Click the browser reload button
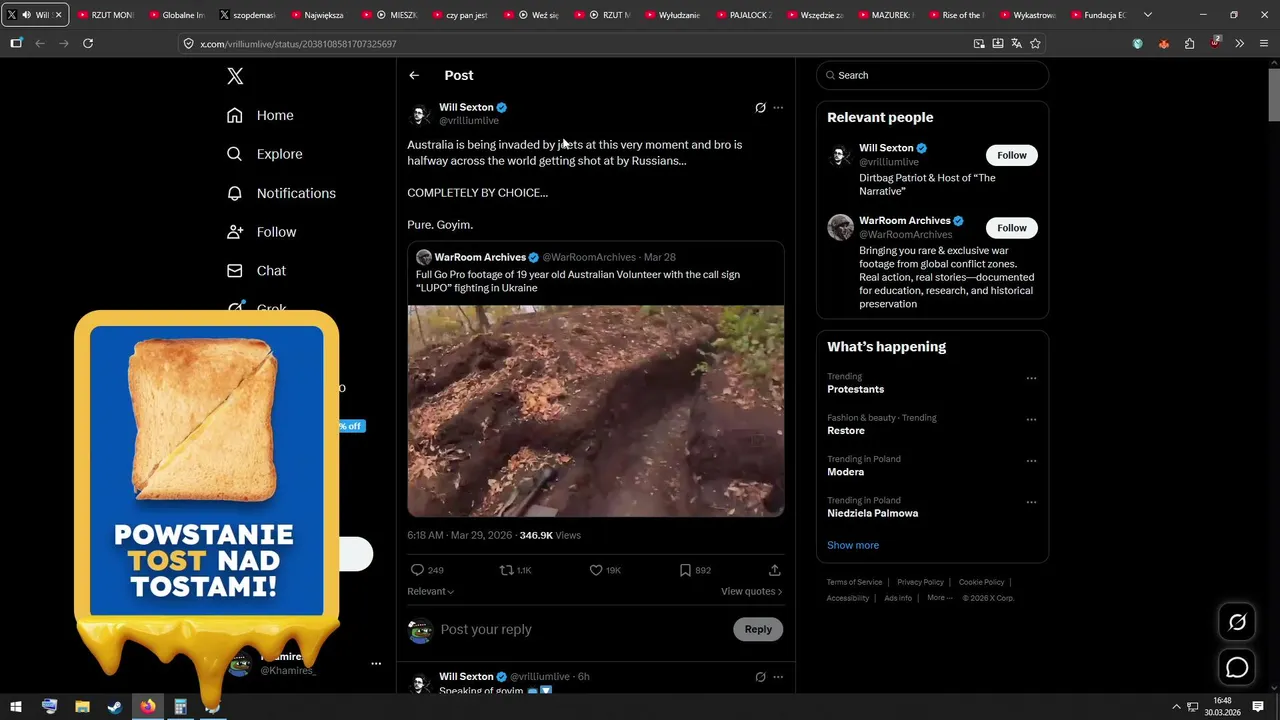This screenshot has height=720, width=1280. 88,43
